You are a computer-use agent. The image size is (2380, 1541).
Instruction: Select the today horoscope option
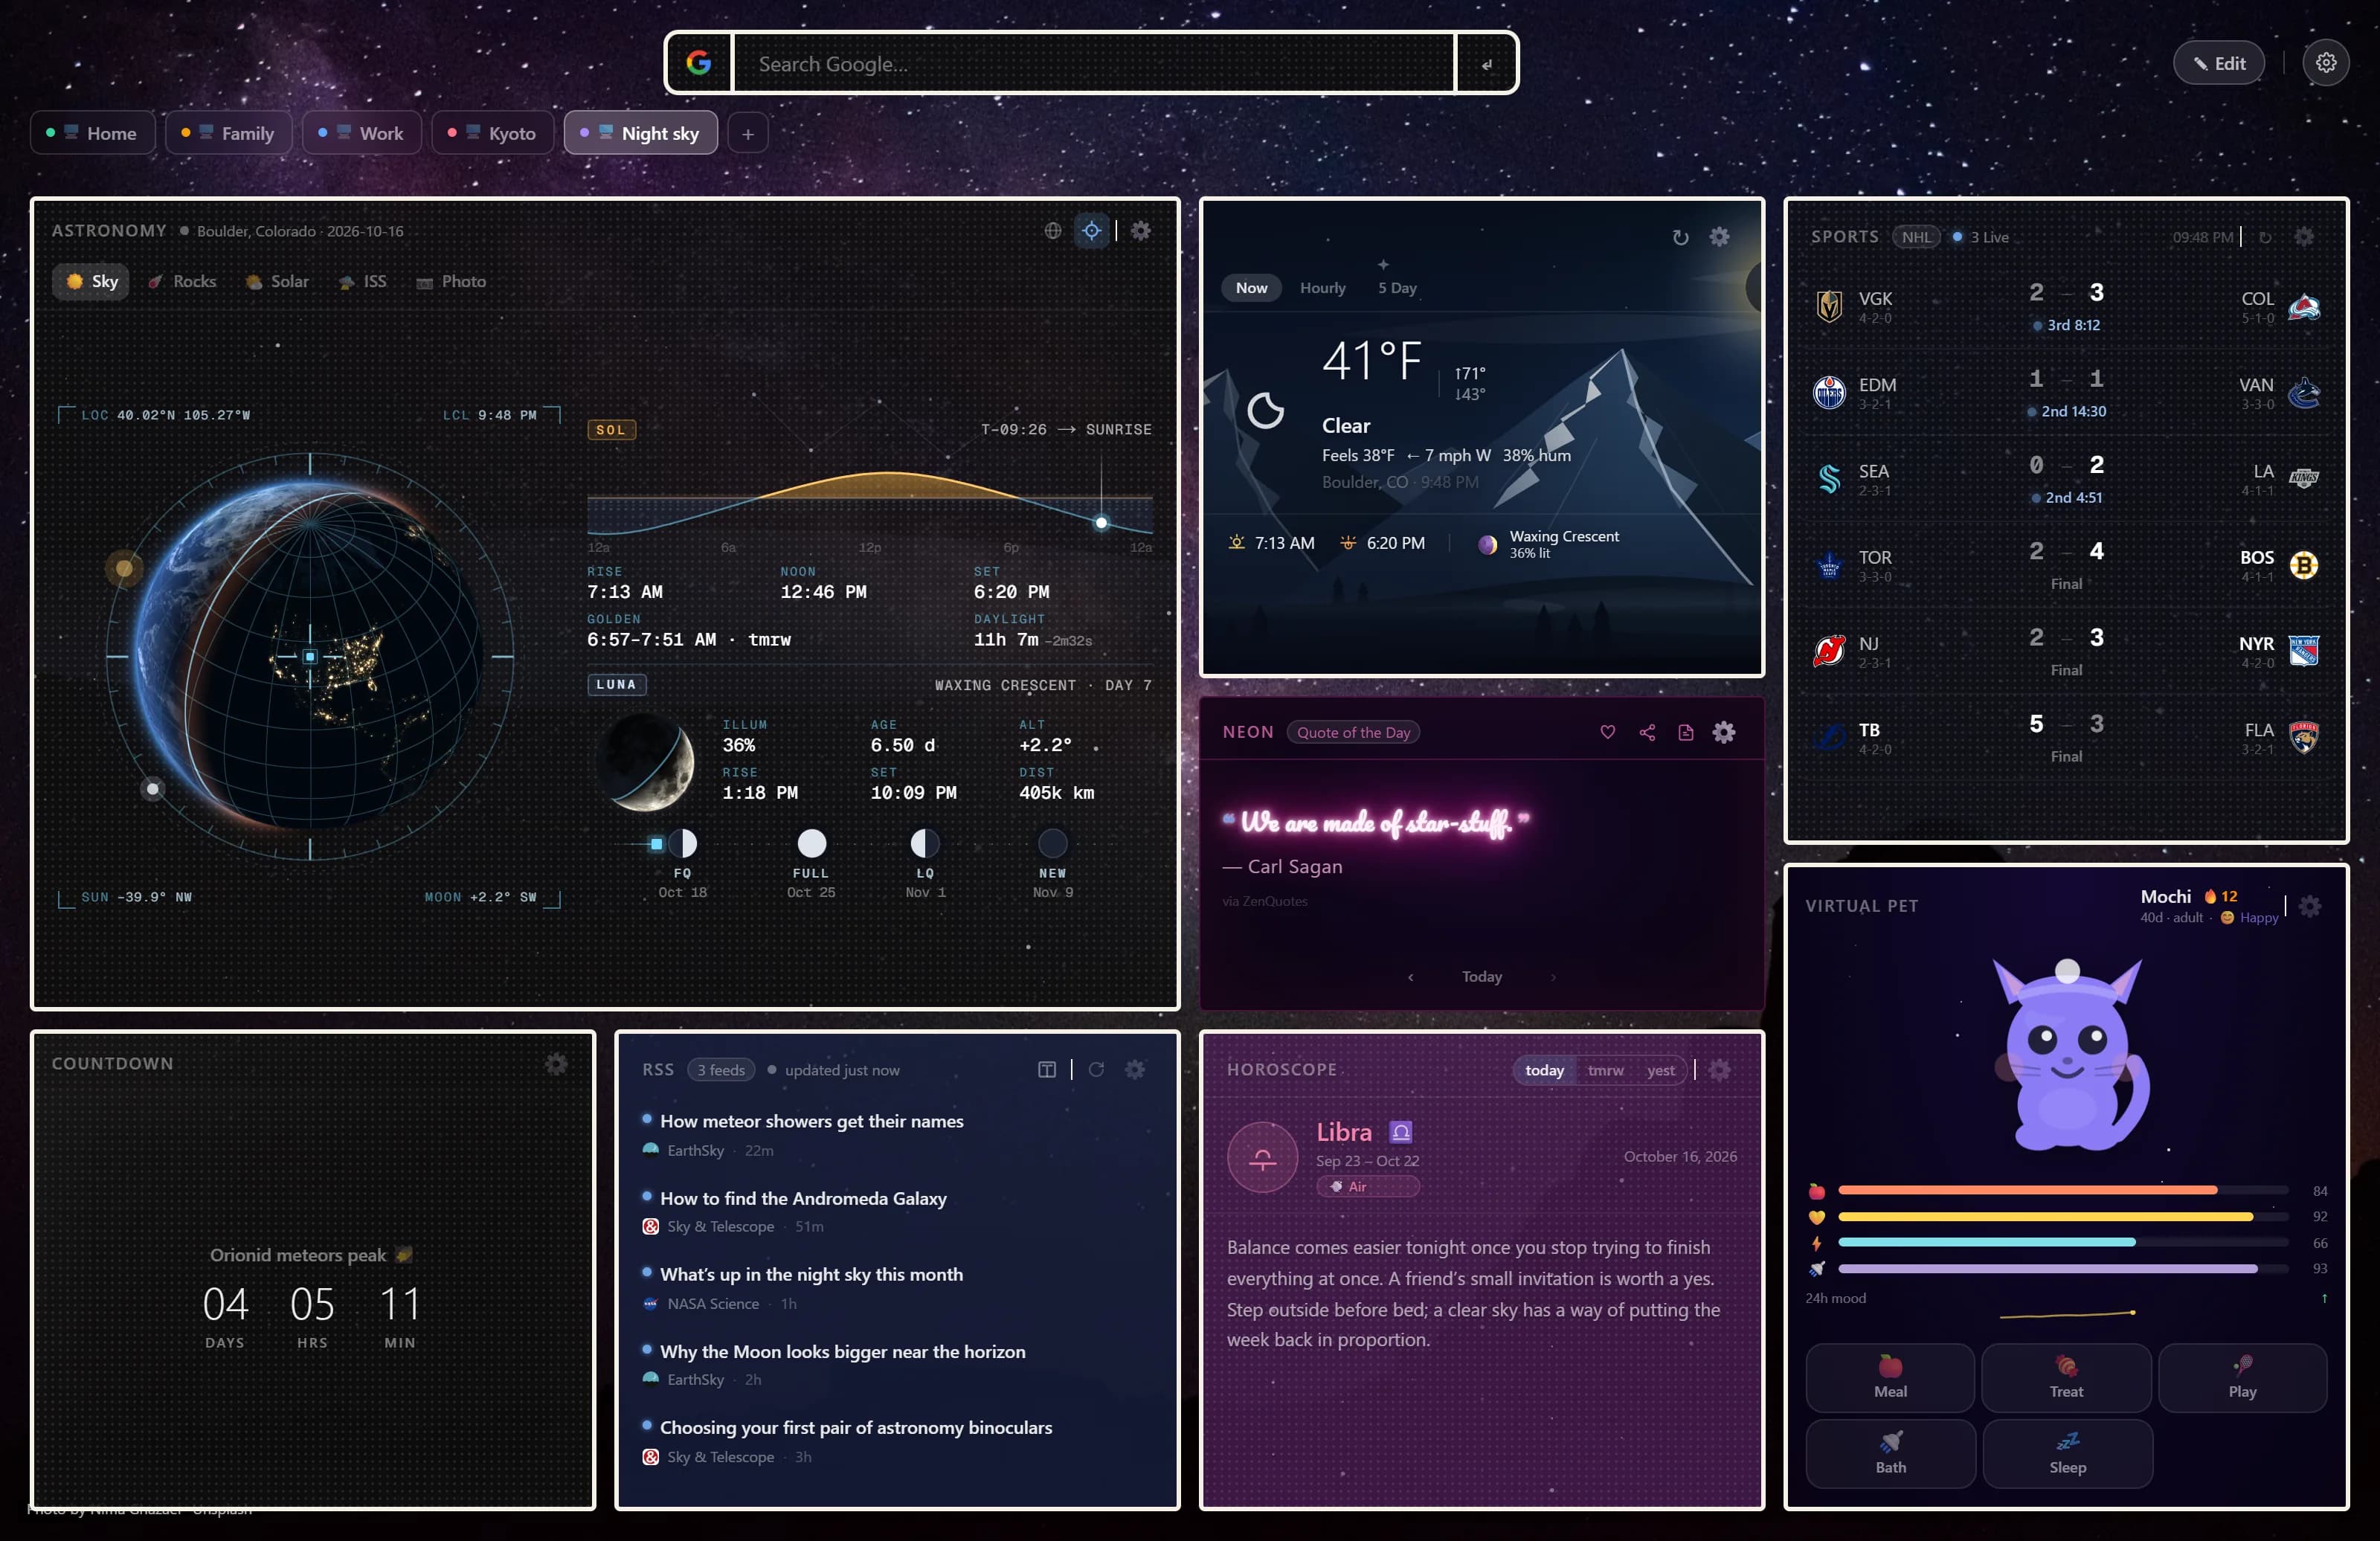click(1544, 1070)
